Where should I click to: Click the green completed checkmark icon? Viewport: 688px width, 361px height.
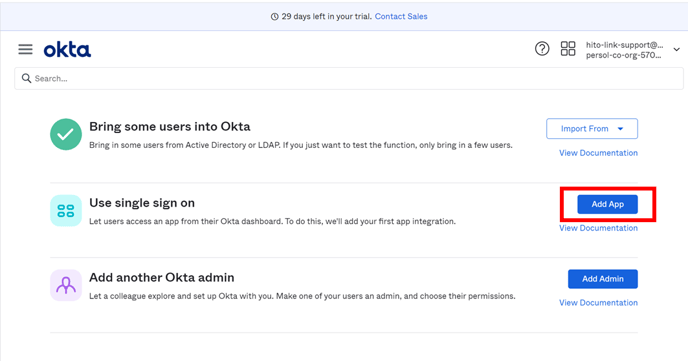[x=66, y=134]
